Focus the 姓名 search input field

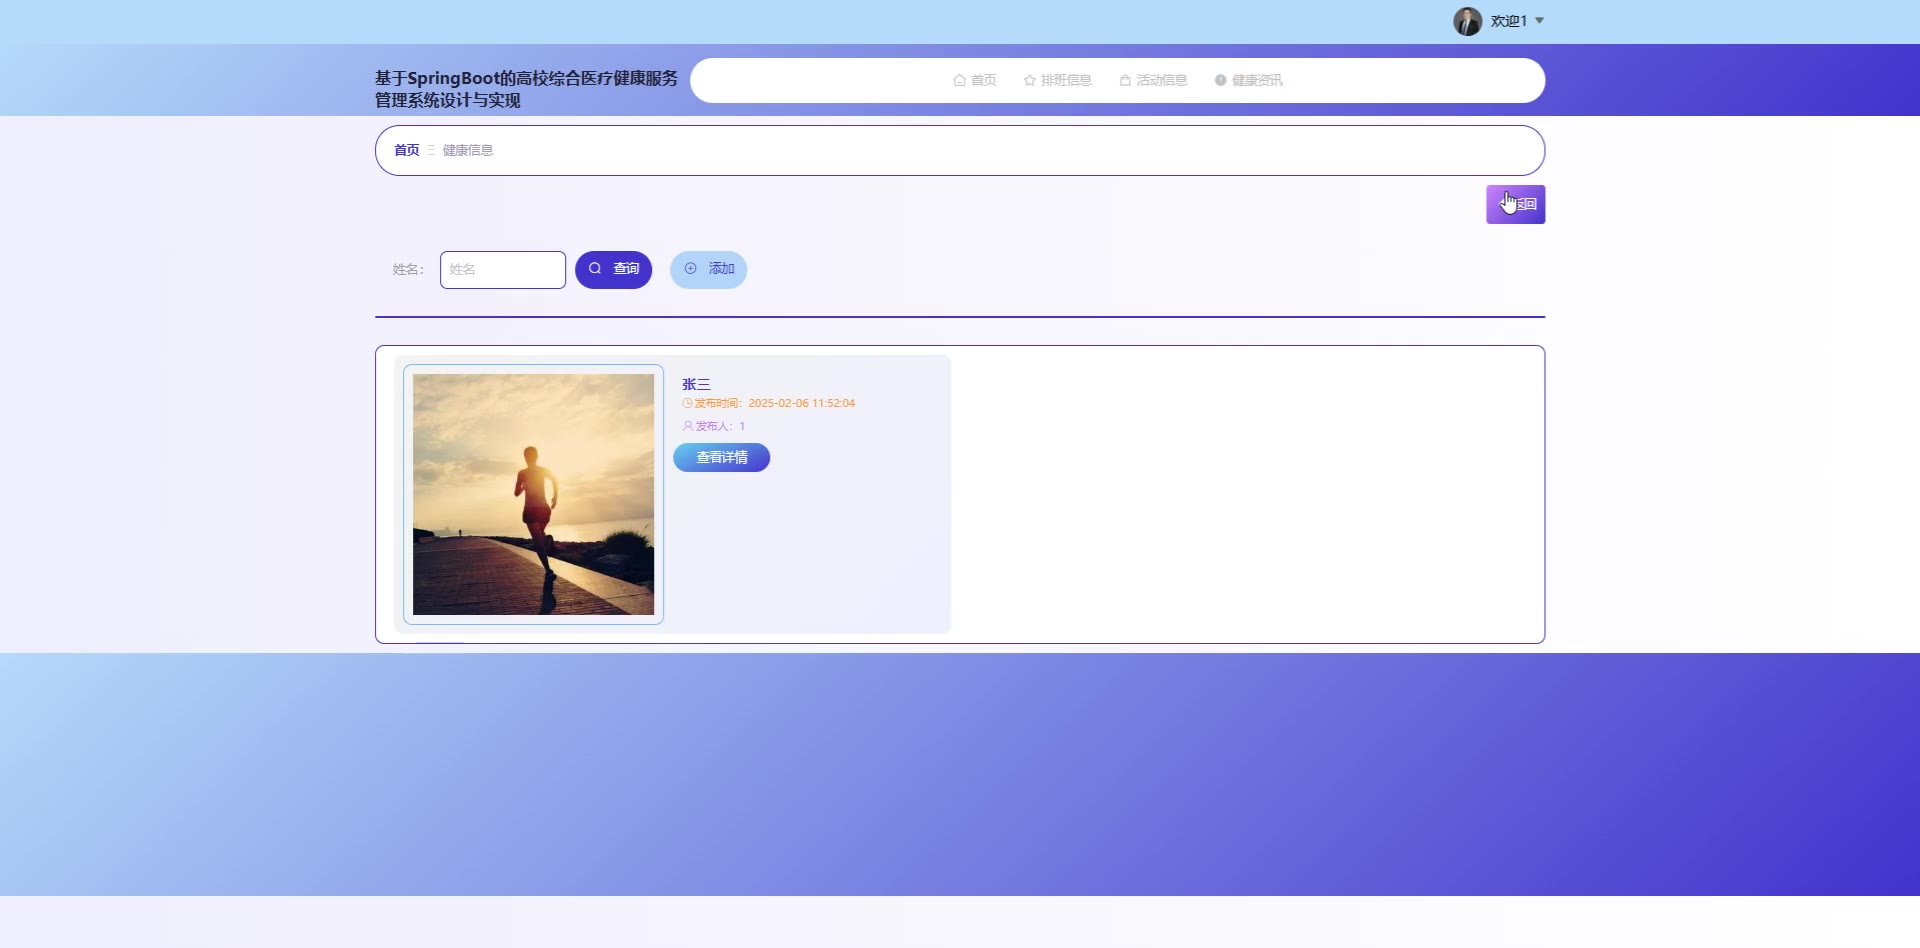click(503, 270)
